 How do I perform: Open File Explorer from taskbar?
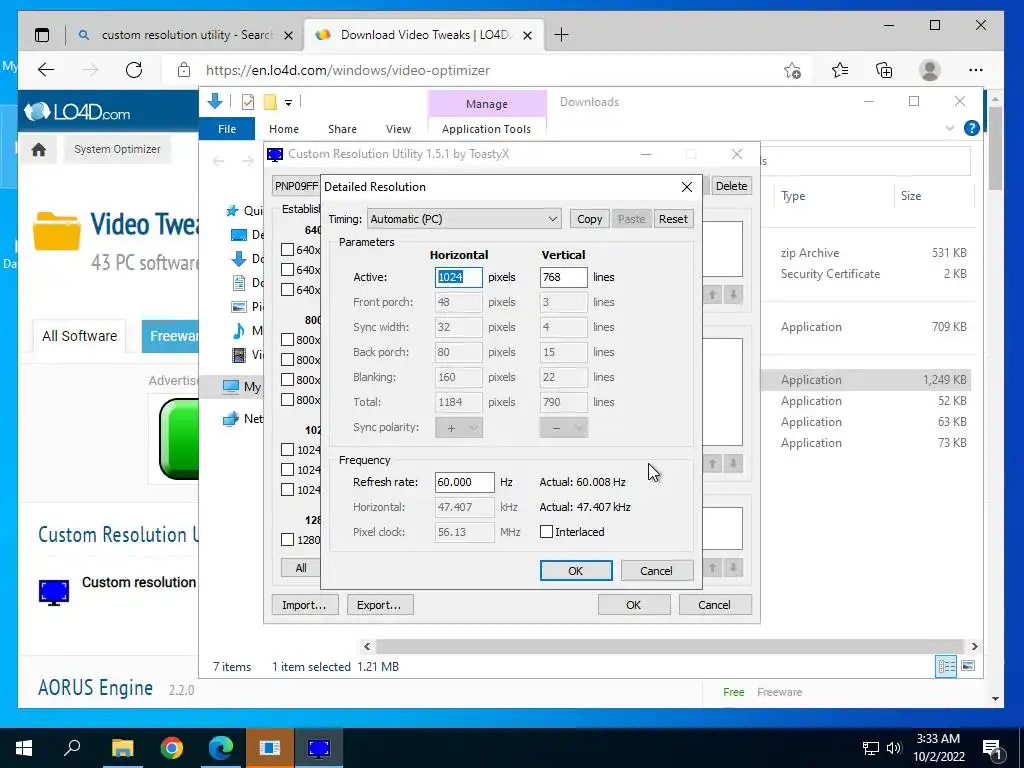122,748
